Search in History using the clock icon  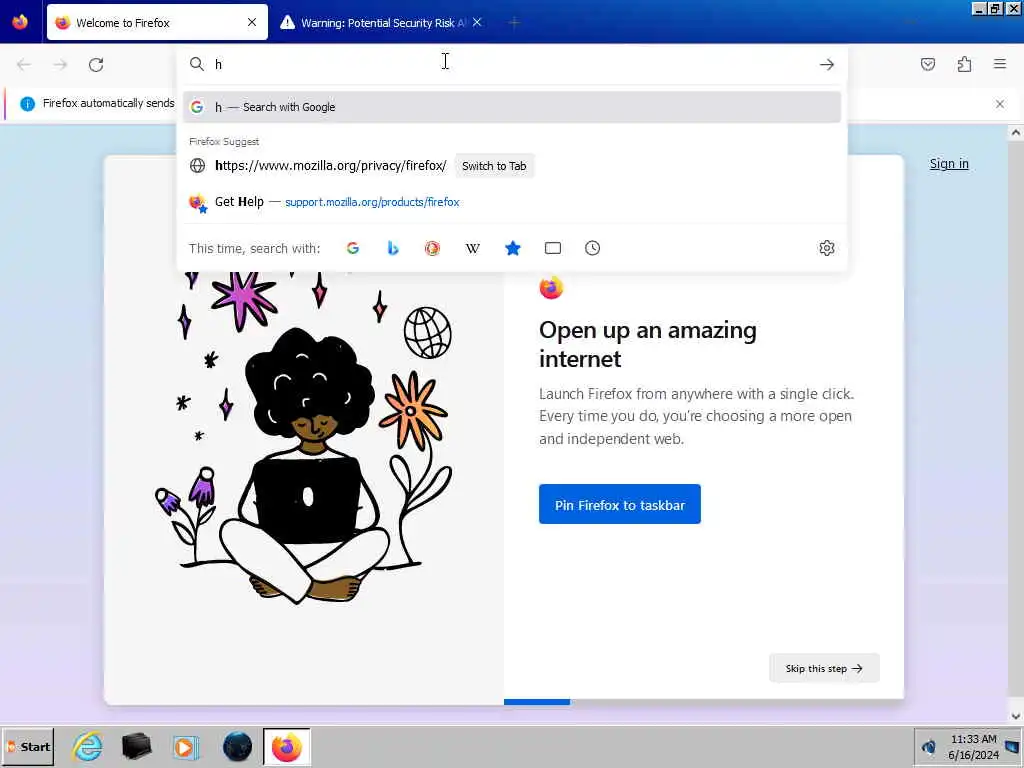click(592, 248)
